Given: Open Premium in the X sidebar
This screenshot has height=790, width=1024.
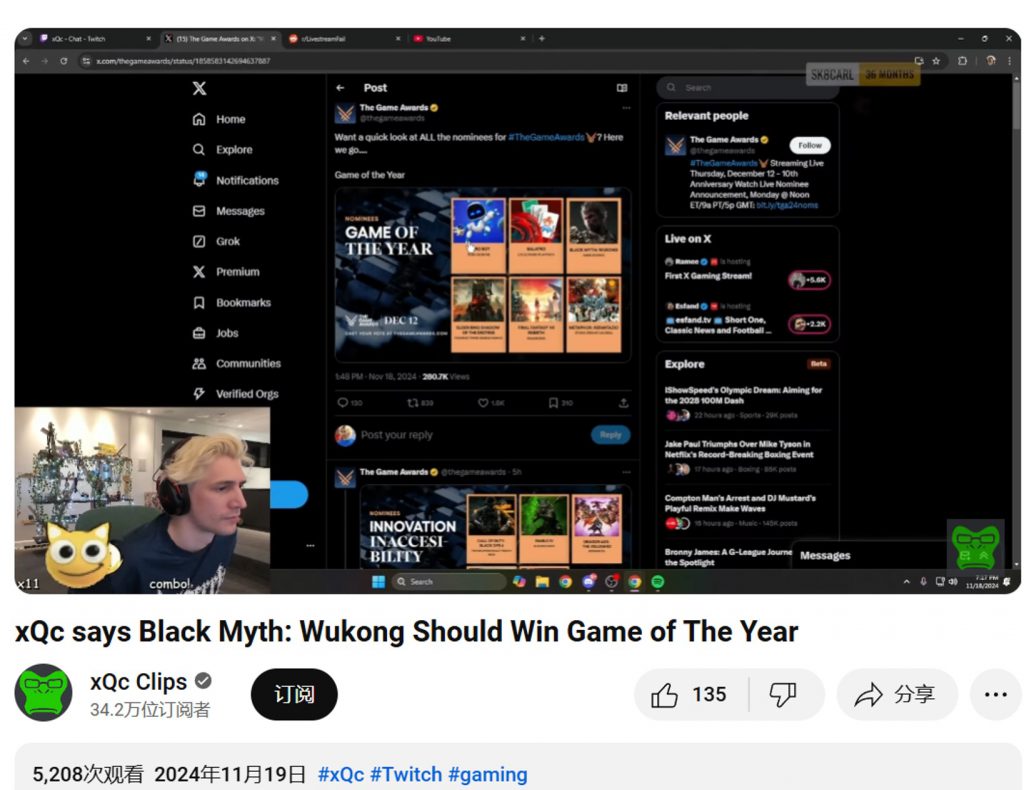Looking at the screenshot, I should pos(226,272).
